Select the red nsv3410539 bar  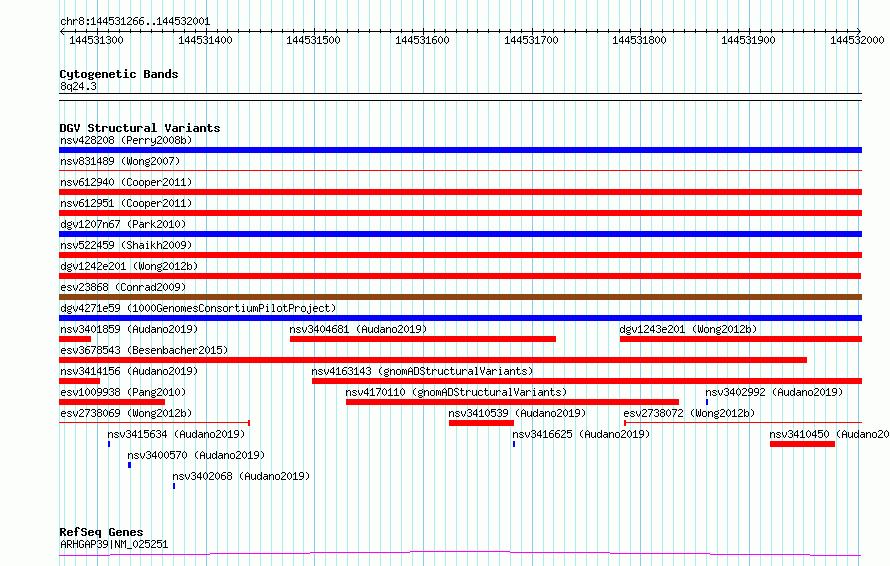click(x=481, y=423)
